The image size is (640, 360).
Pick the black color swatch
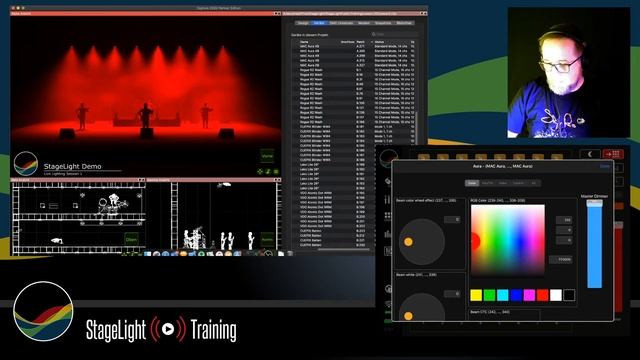click(x=569, y=295)
